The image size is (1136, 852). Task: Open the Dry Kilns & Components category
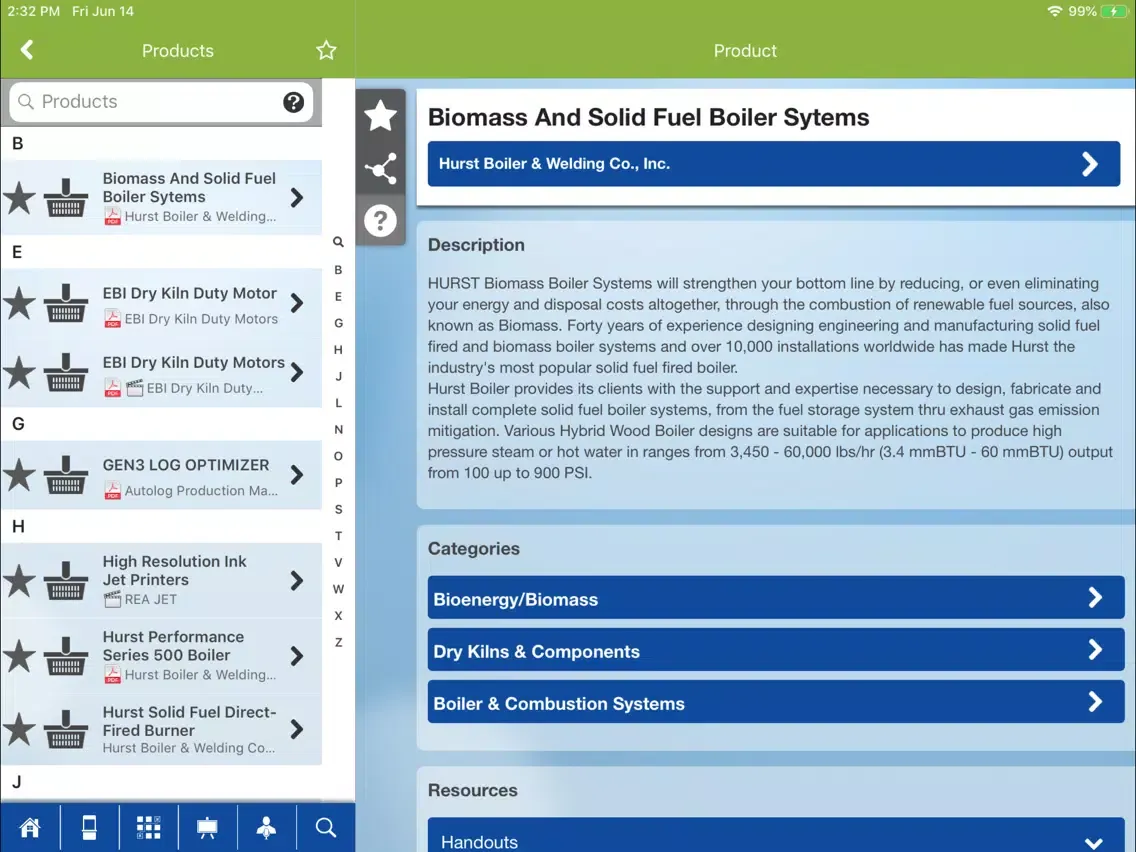coord(776,650)
